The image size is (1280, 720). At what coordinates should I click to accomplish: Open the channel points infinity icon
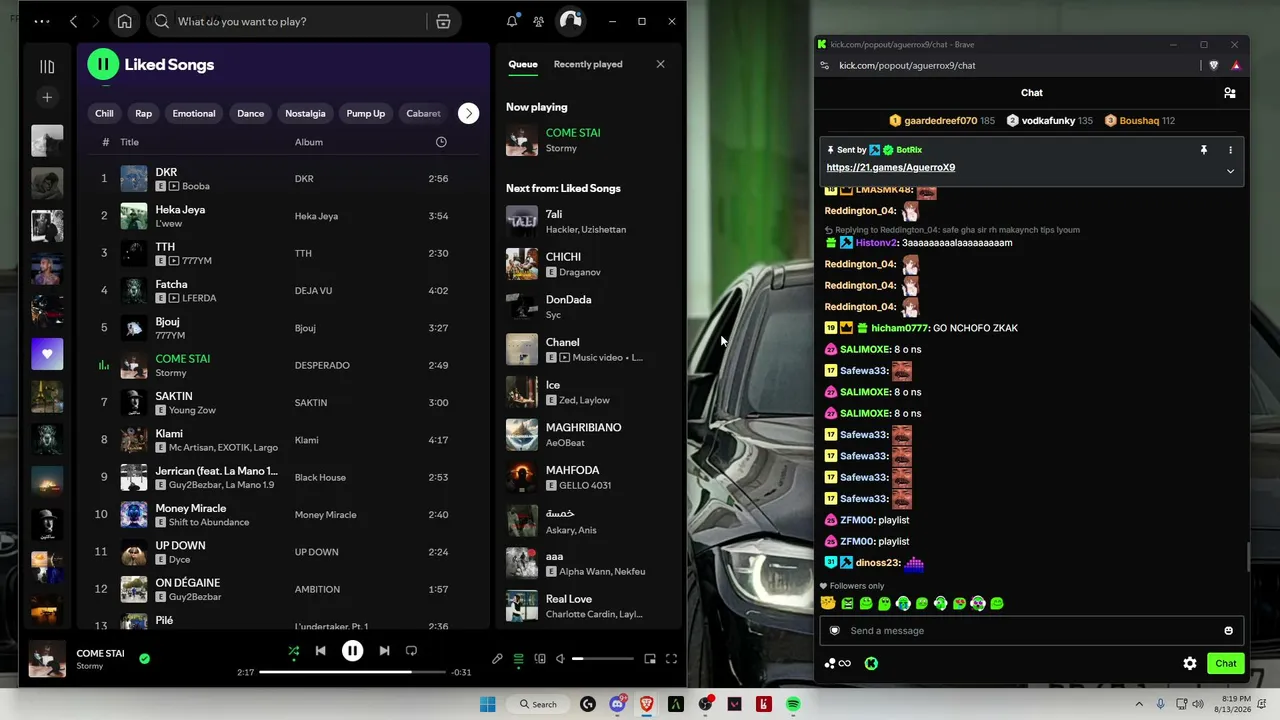(838, 663)
